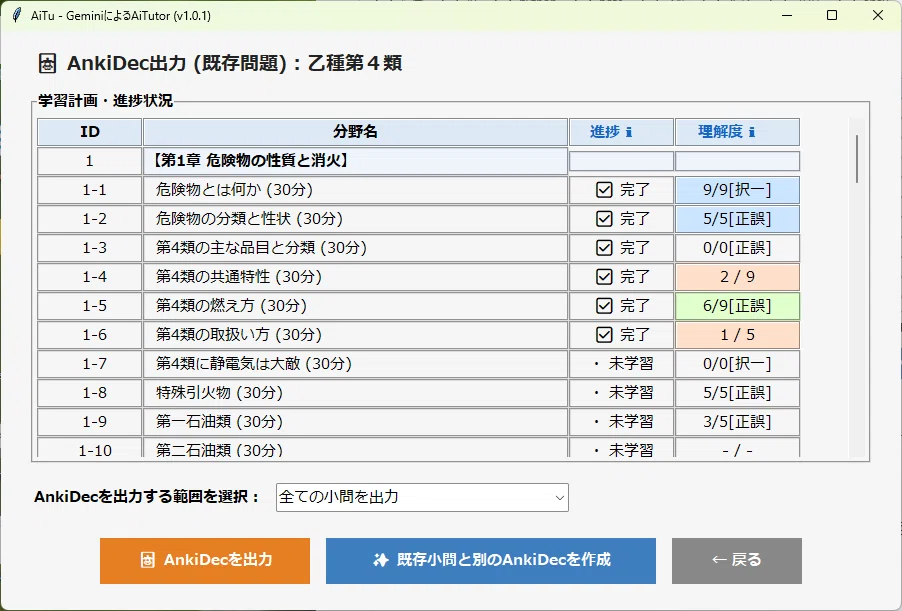This screenshot has height=611, width=902.
Task: Click ID cell 1-5
Action: coord(90,306)
